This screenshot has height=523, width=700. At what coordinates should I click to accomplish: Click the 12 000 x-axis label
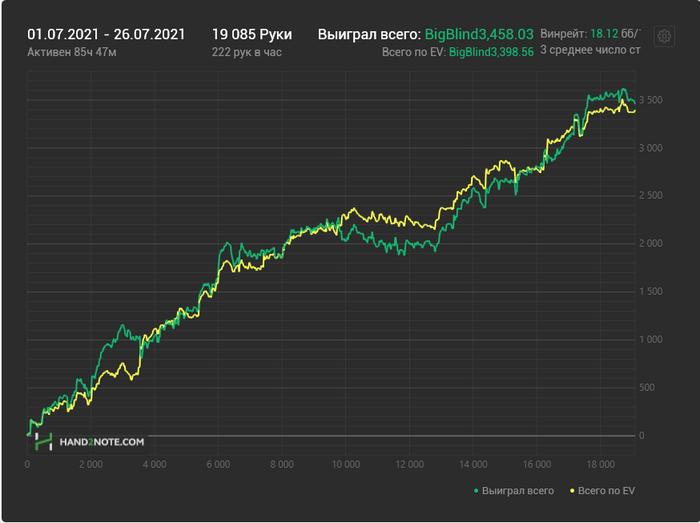click(410, 465)
